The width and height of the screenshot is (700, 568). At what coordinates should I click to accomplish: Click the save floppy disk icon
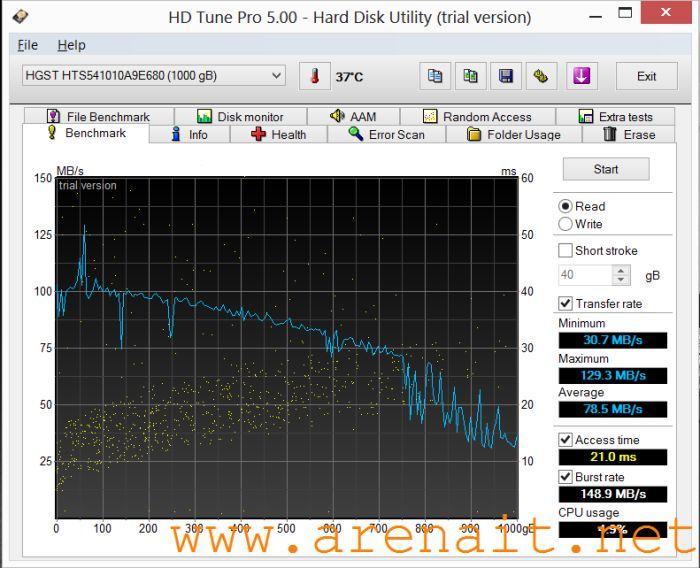coord(506,76)
